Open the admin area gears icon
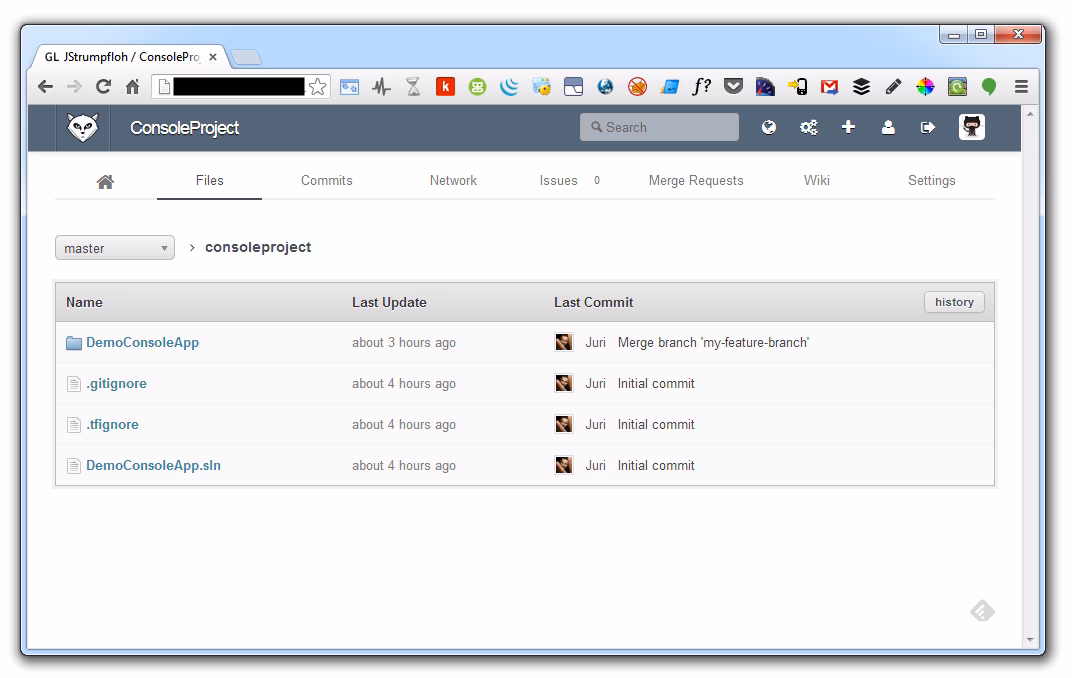 pyautogui.click(x=808, y=127)
